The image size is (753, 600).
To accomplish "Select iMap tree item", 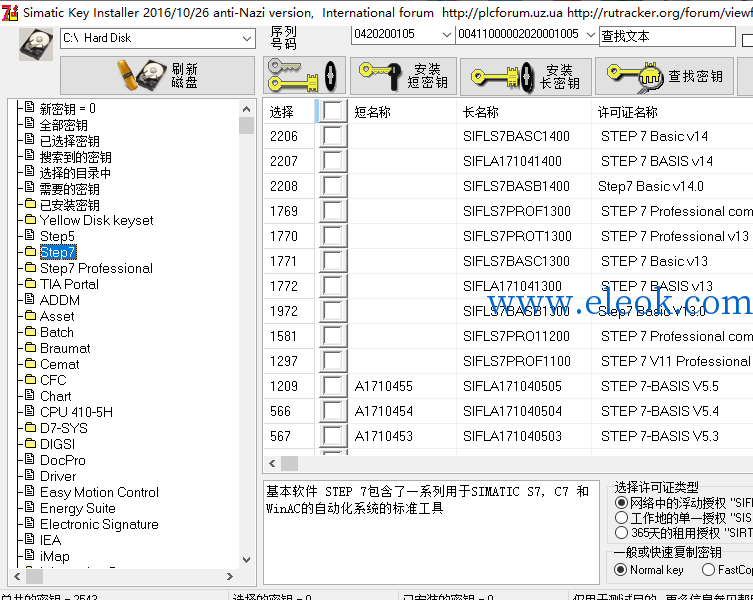I will [55, 556].
